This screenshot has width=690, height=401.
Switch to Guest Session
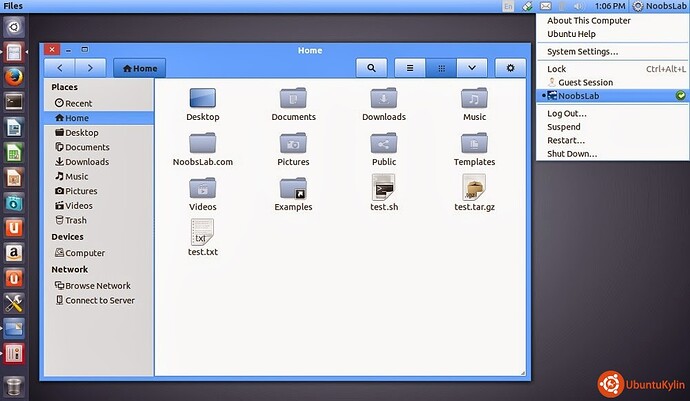point(586,82)
